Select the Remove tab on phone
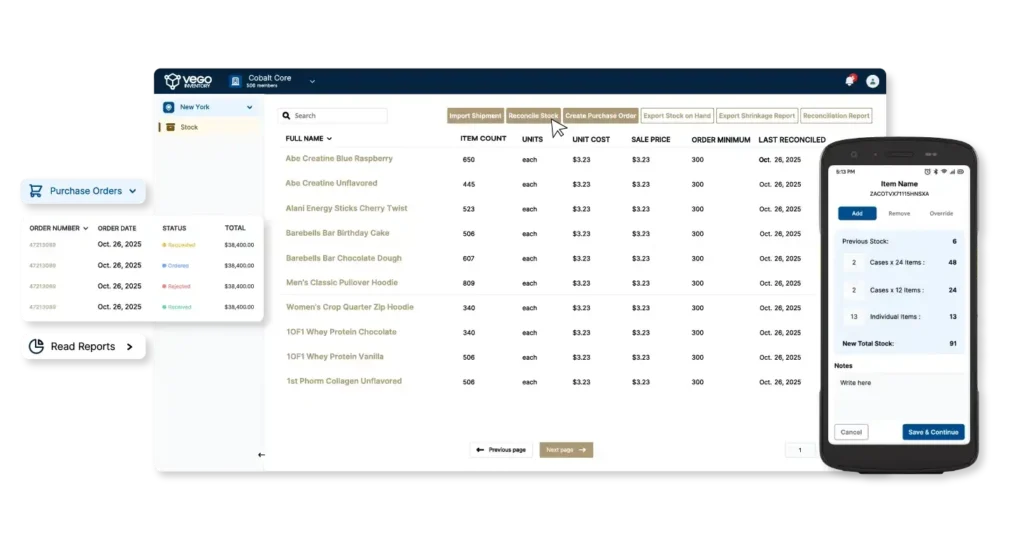The height and width of the screenshot is (555, 1024). (x=899, y=214)
